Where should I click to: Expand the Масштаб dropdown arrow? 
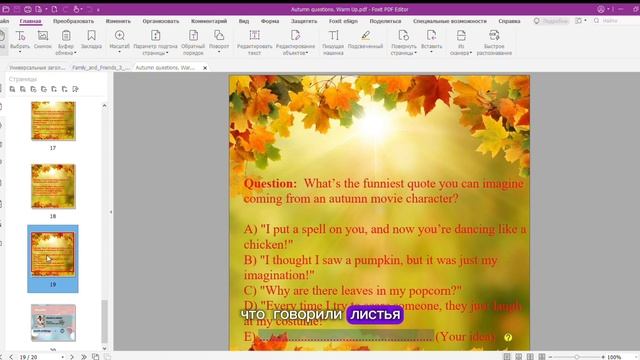pyautogui.click(x=120, y=52)
